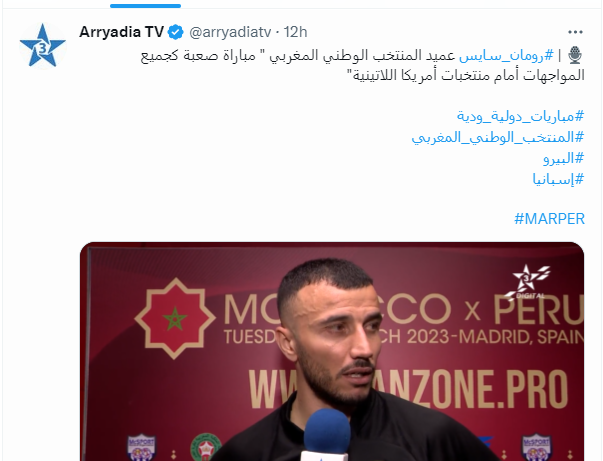Click the studio microphone emoji in the tweet

pyautogui.click(x=575, y=55)
